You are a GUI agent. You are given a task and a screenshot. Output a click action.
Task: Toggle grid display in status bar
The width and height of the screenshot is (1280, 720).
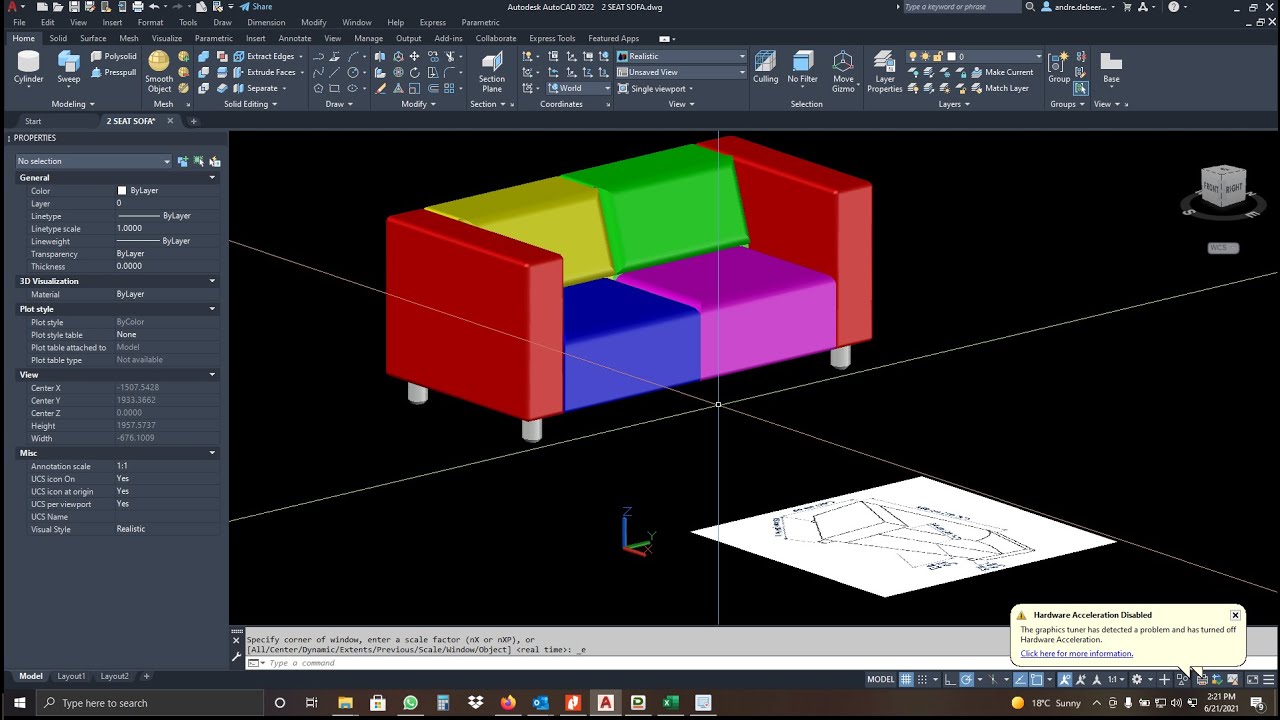click(906, 679)
